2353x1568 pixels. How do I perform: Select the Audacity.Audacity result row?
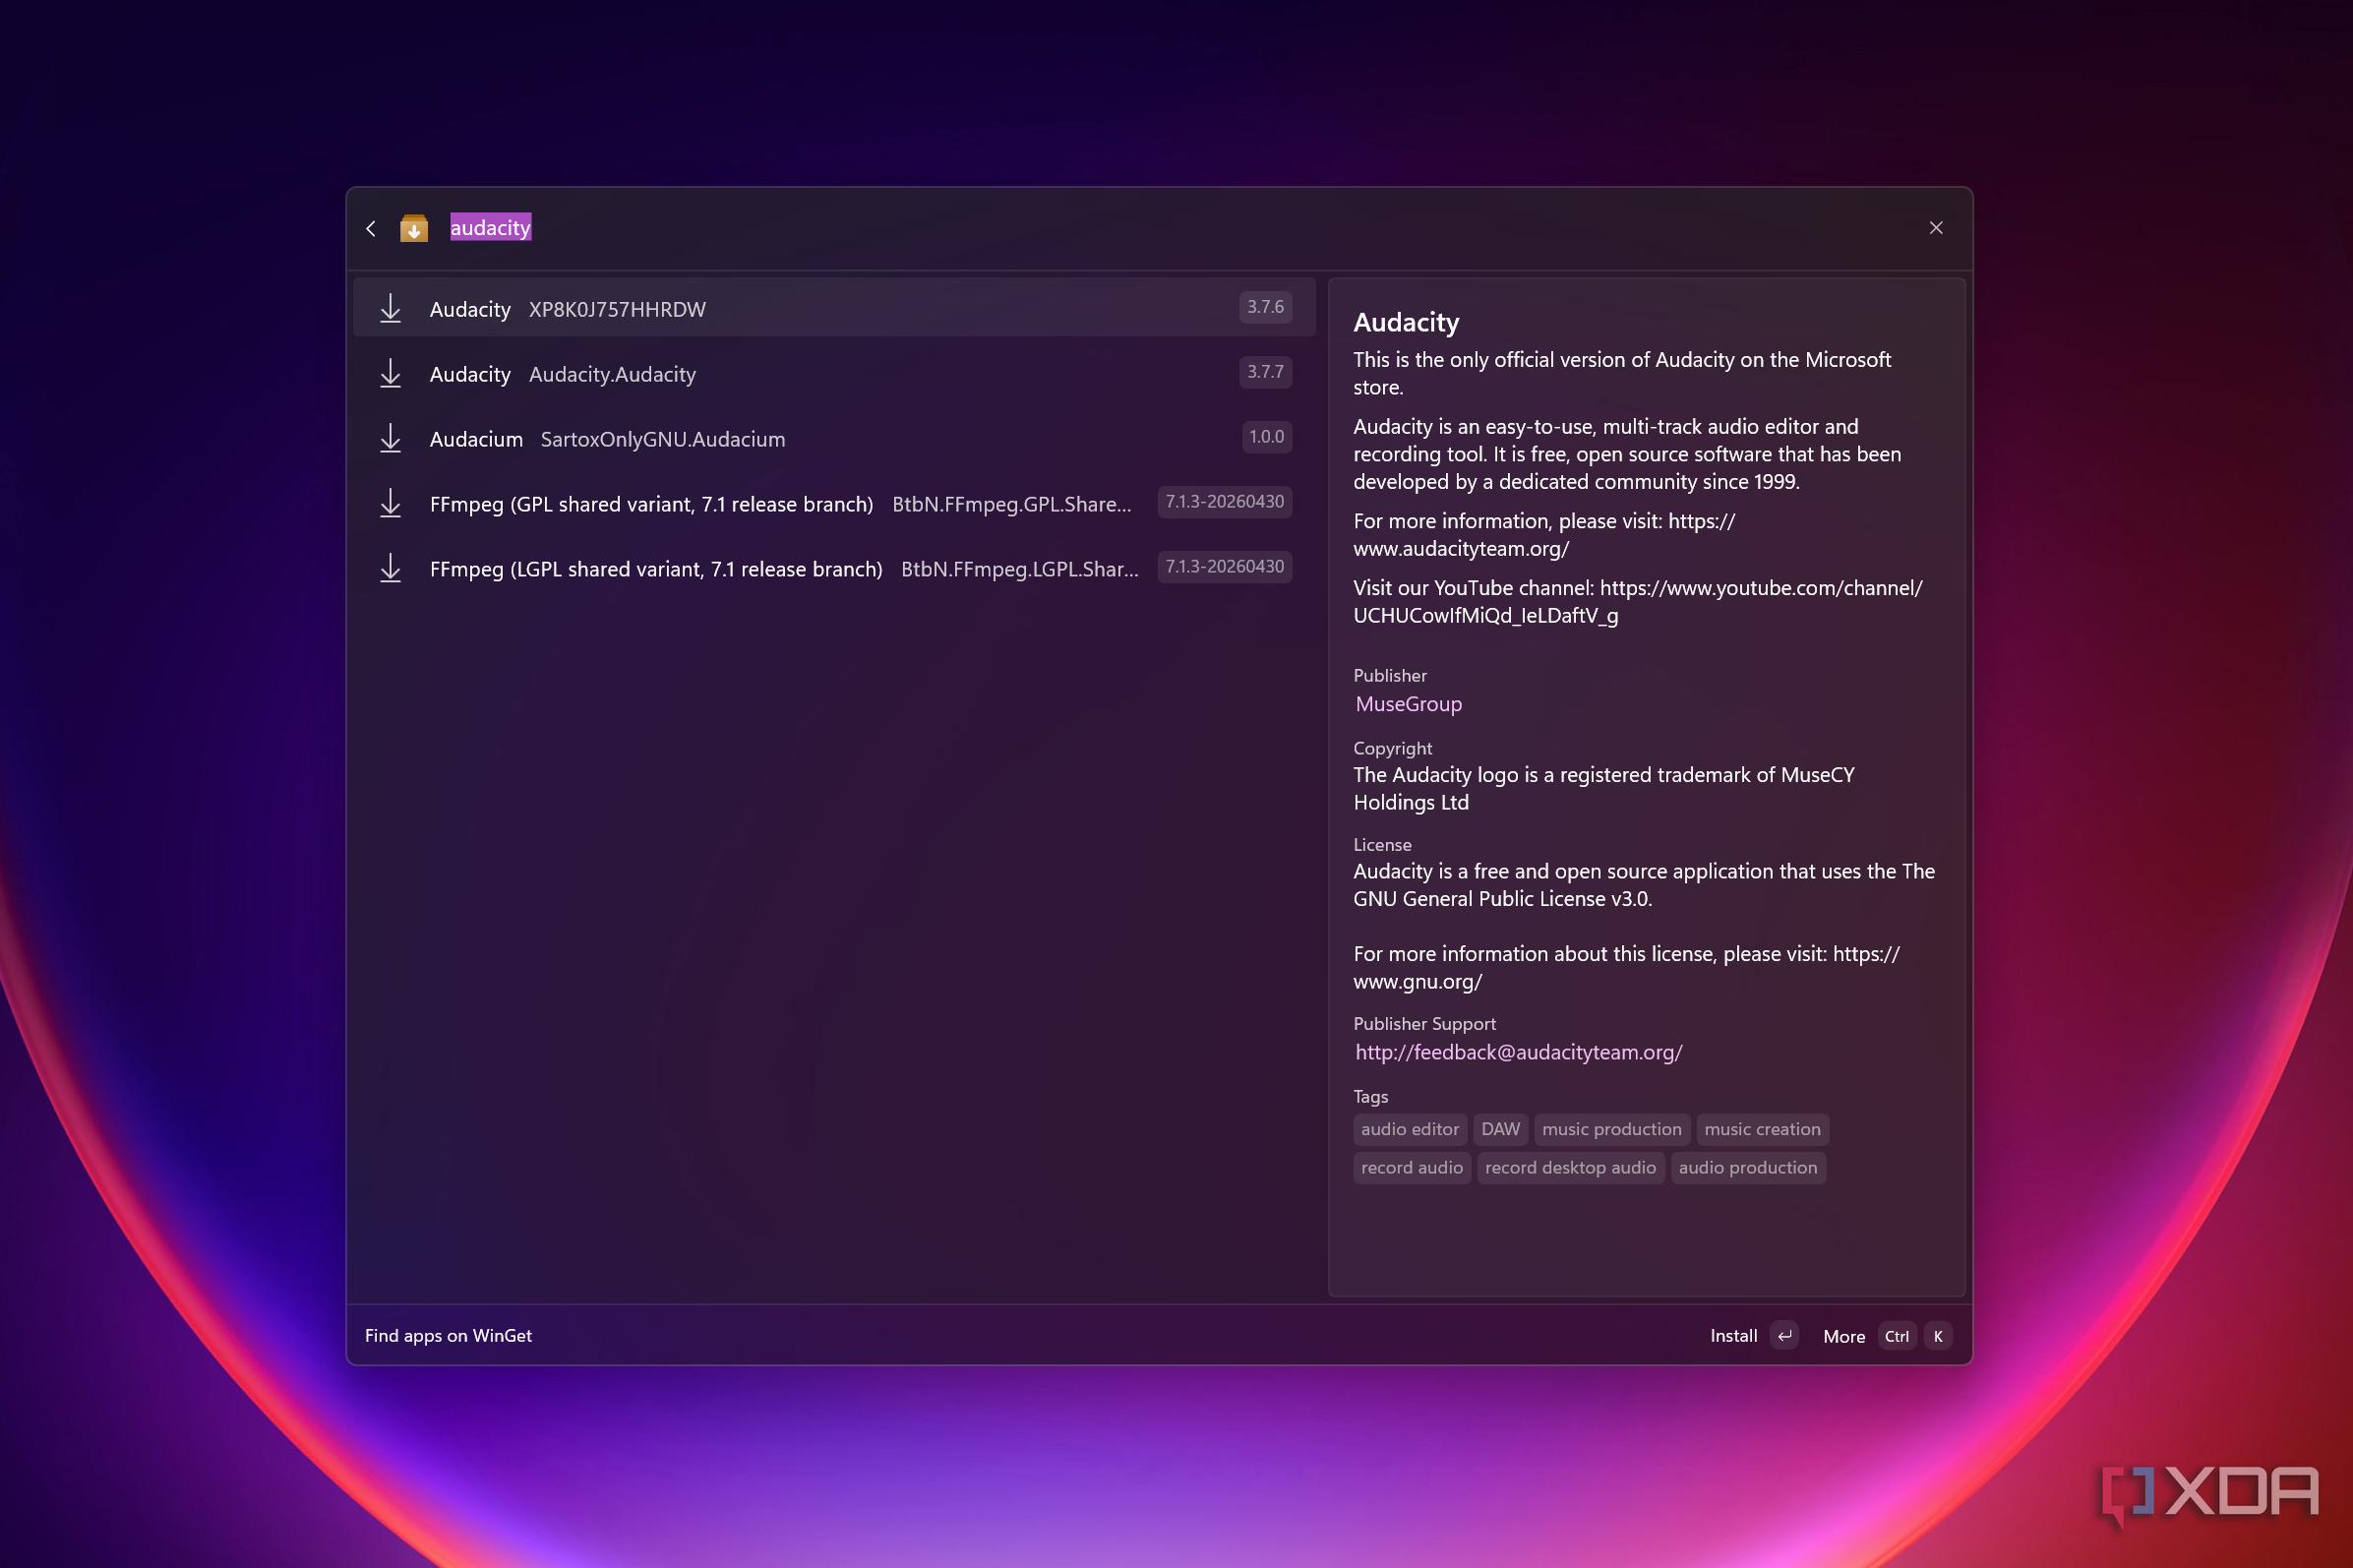(834, 373)
